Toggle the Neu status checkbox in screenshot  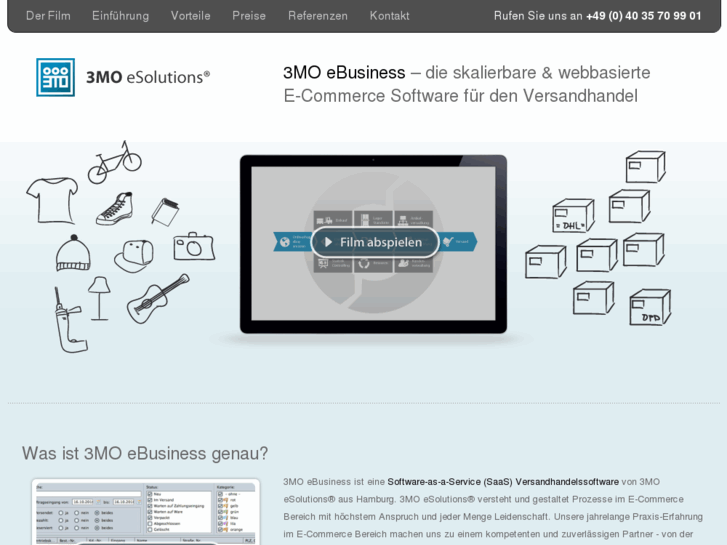click(x=150, y=494)
